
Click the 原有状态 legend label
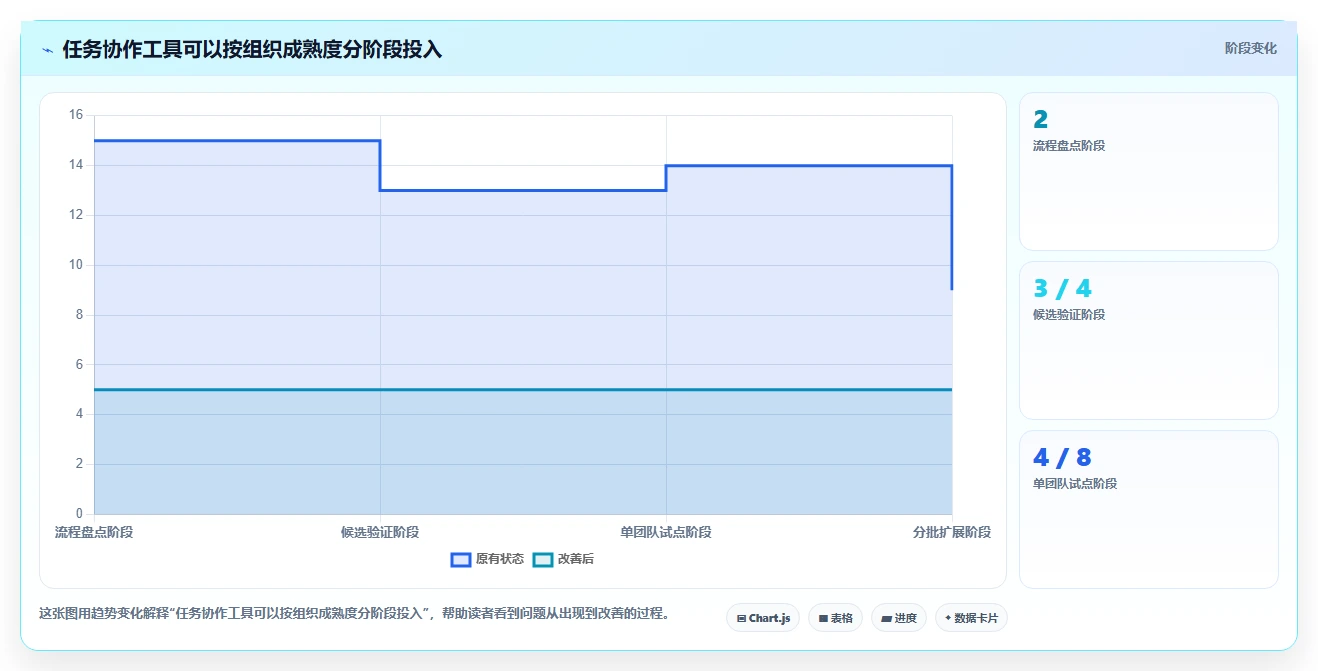pos(500,560)
